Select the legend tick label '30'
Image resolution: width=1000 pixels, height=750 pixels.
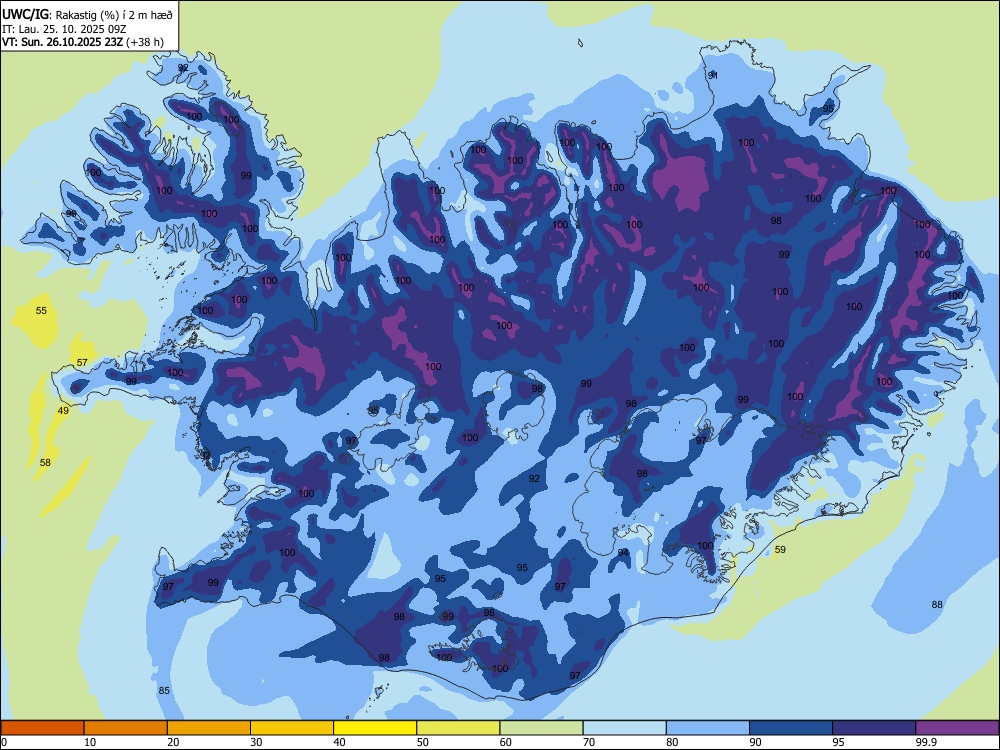[256, 742]
